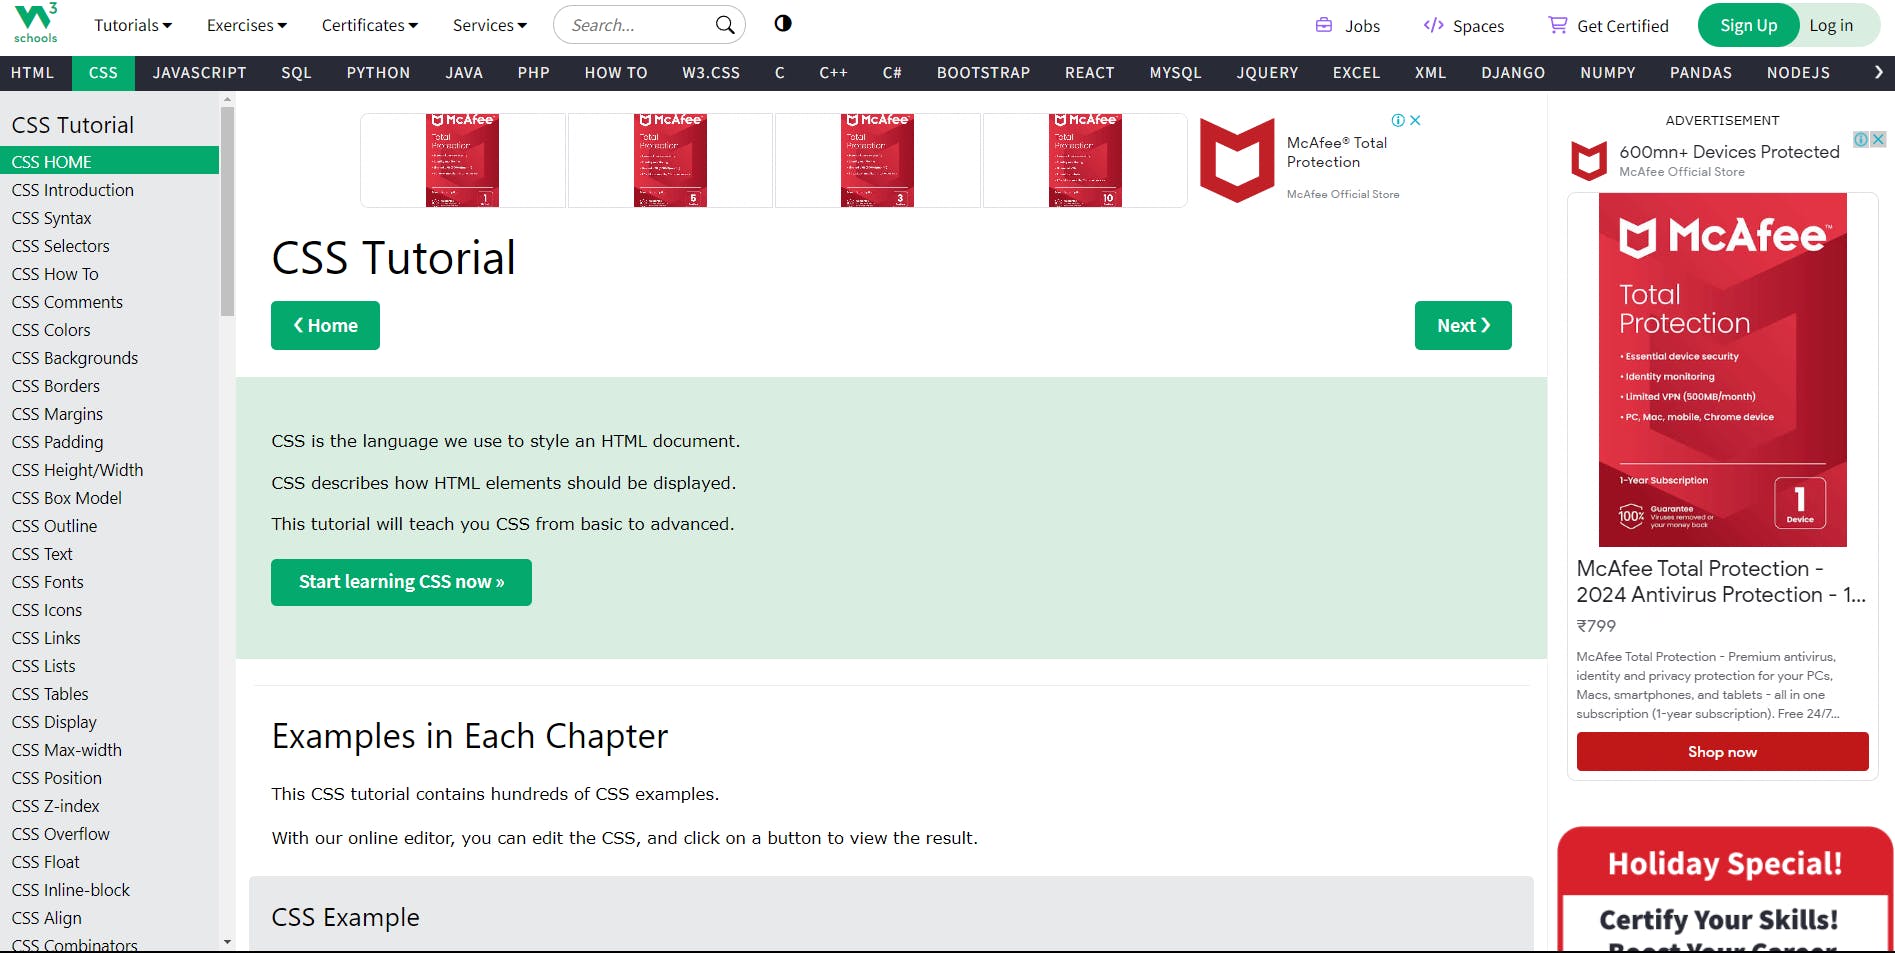Image resolution: width=1895 pixels, height=953 pixels.
Task: Click the 5-device McAfee product thumbnail
Action: tap(670, 160)
